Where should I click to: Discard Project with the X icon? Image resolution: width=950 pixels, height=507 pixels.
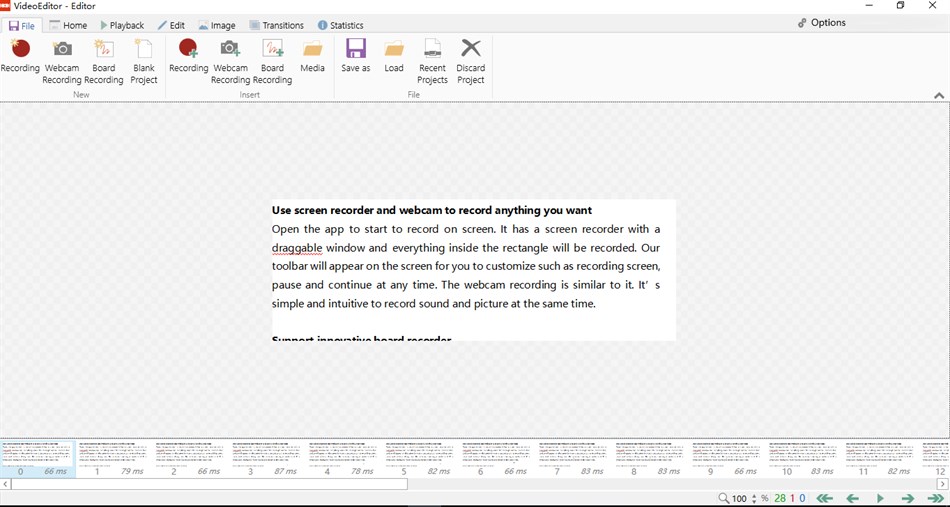pyautogui.click(x=471, y=61)
